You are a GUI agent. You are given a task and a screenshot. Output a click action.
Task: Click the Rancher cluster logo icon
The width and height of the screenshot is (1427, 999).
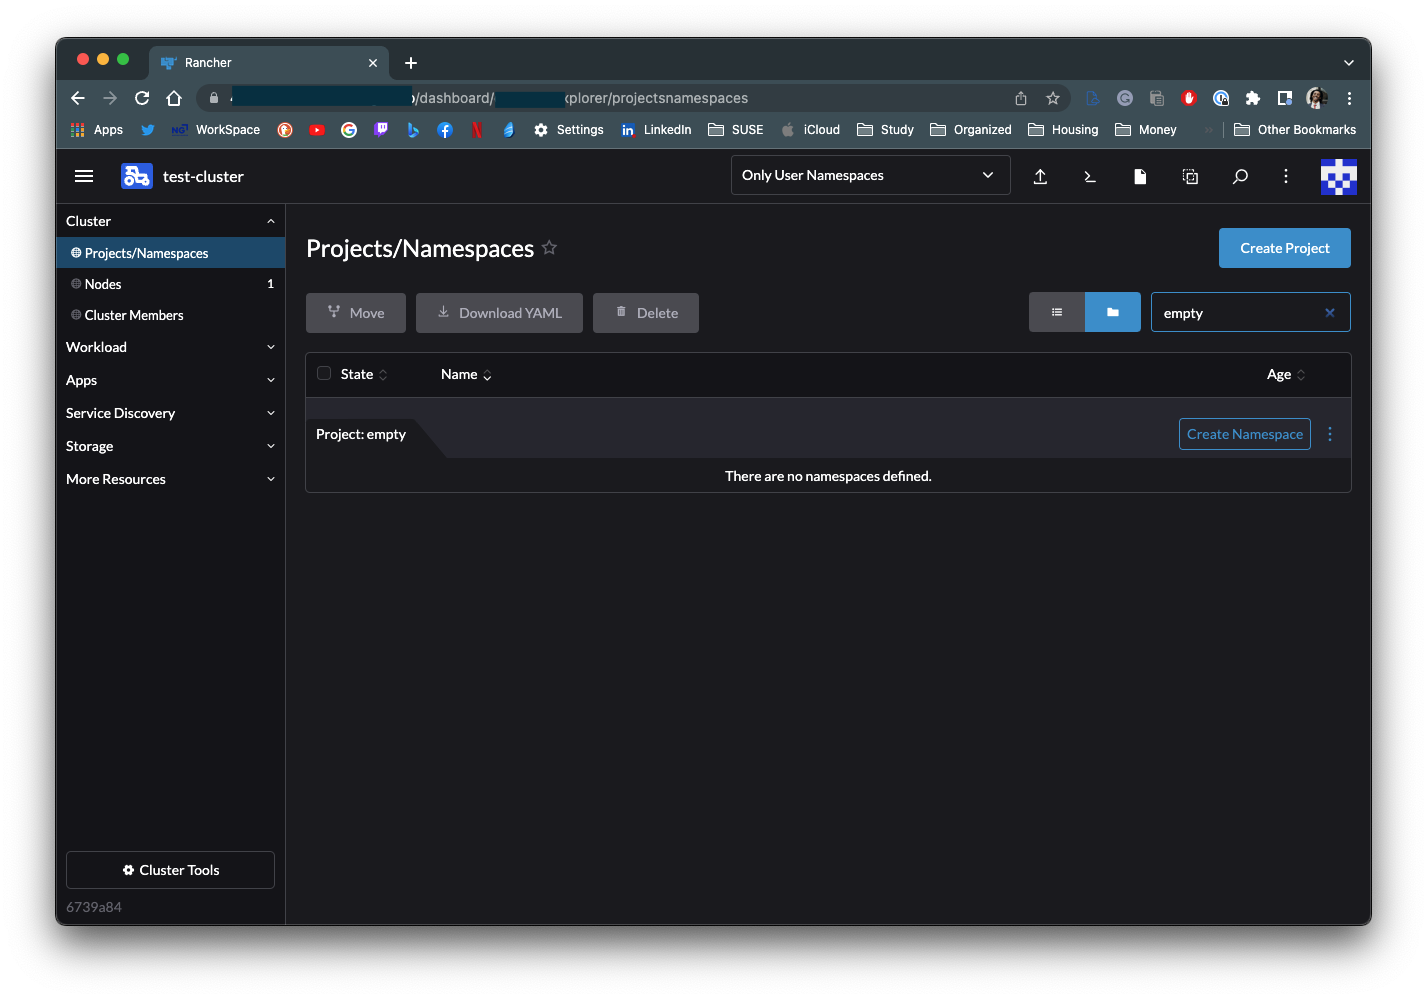pos(137,175)
